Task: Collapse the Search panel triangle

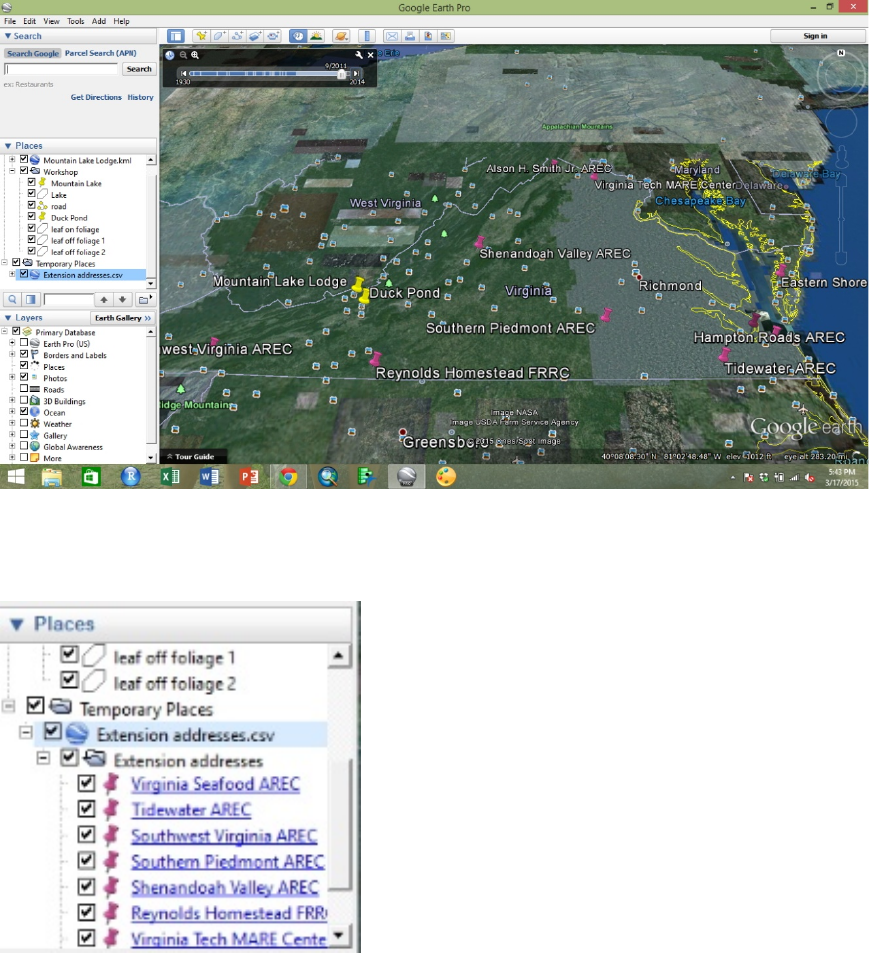Action: click(x=8, y=36)
